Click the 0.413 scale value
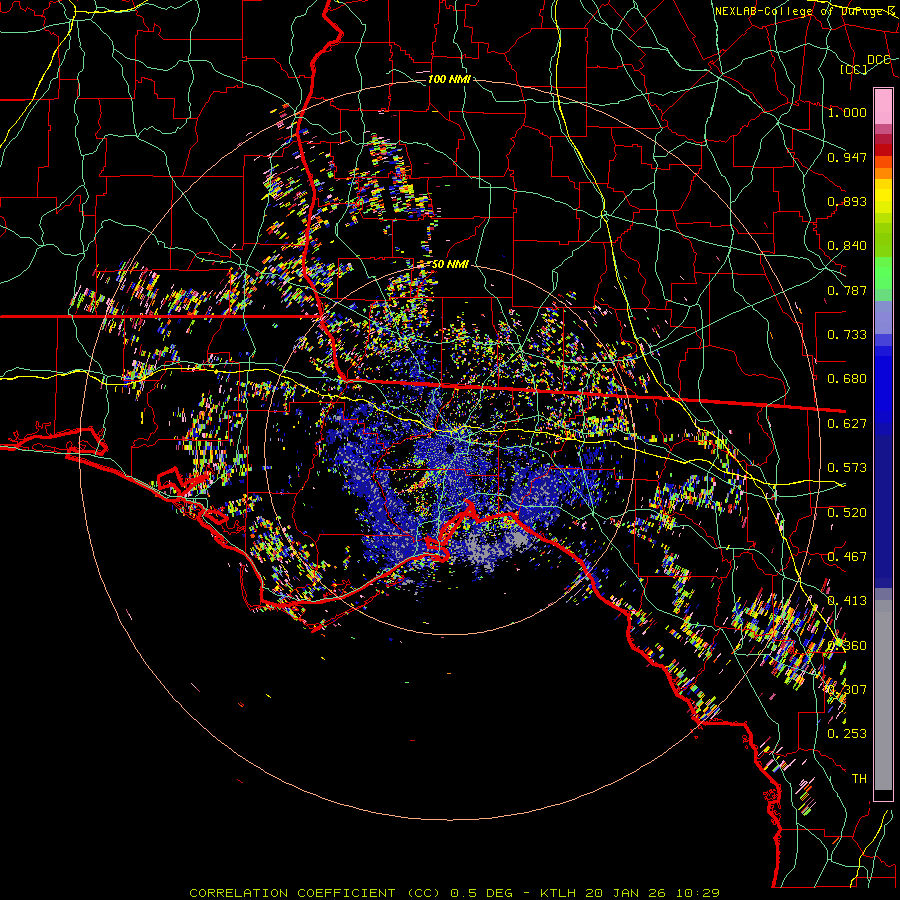Image resolution: width=900 pixels, height=900 pixels. 847,601
